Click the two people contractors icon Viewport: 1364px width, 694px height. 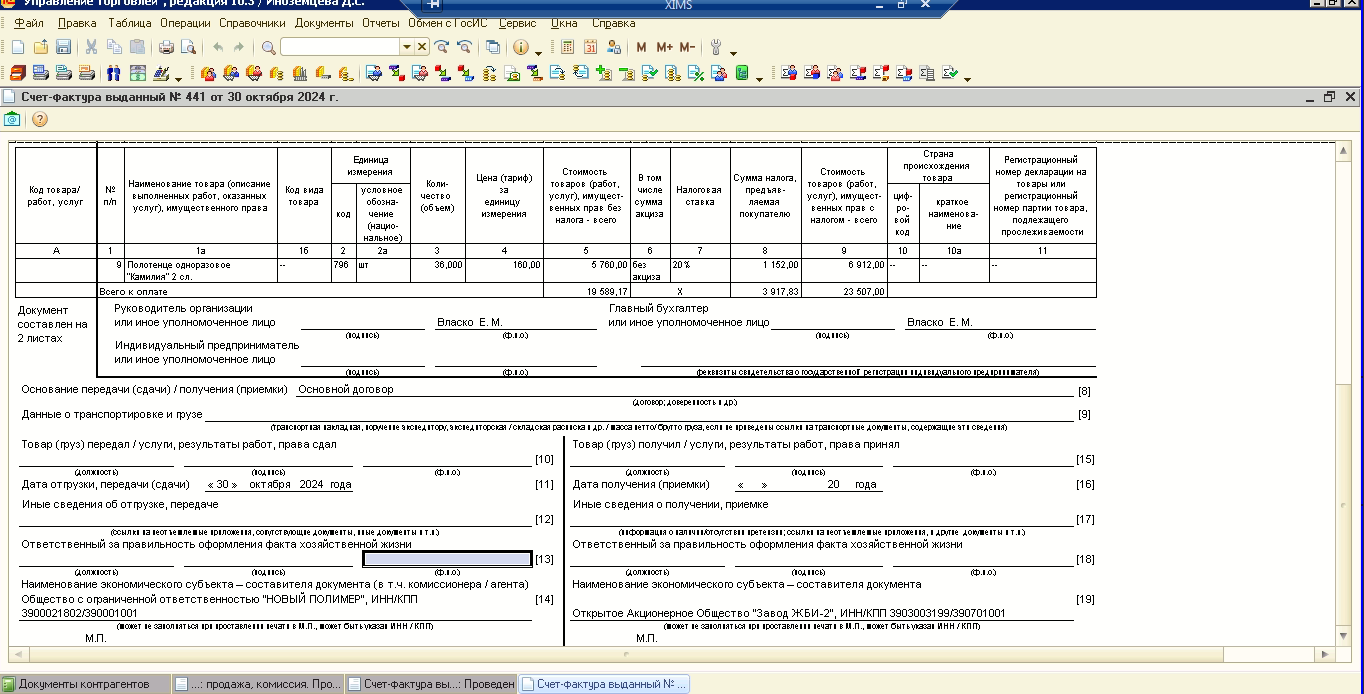coord(113,73)
